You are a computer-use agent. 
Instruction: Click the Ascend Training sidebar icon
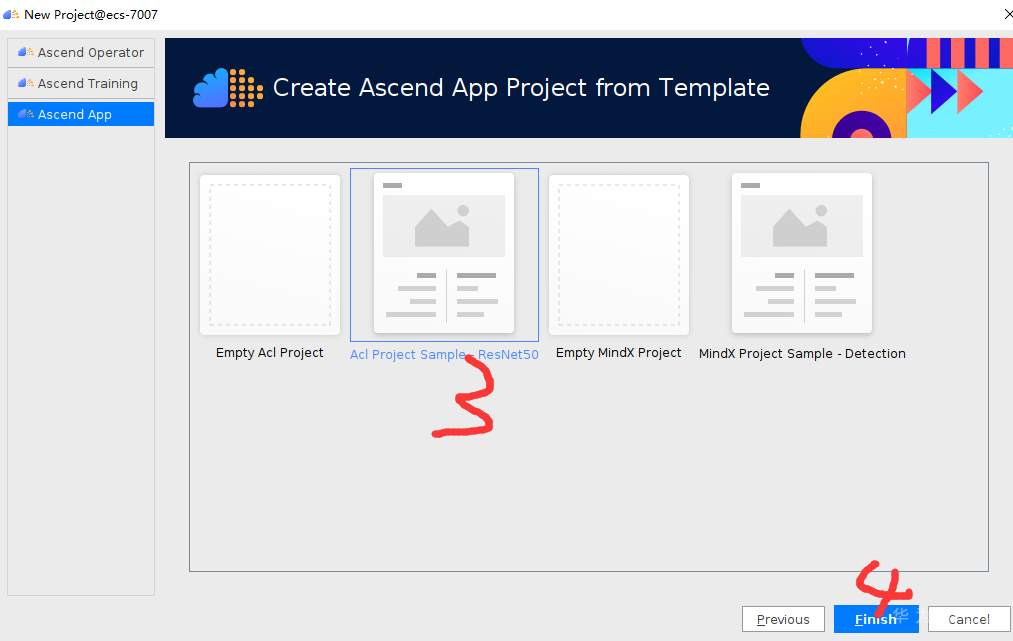pos(26,83)
